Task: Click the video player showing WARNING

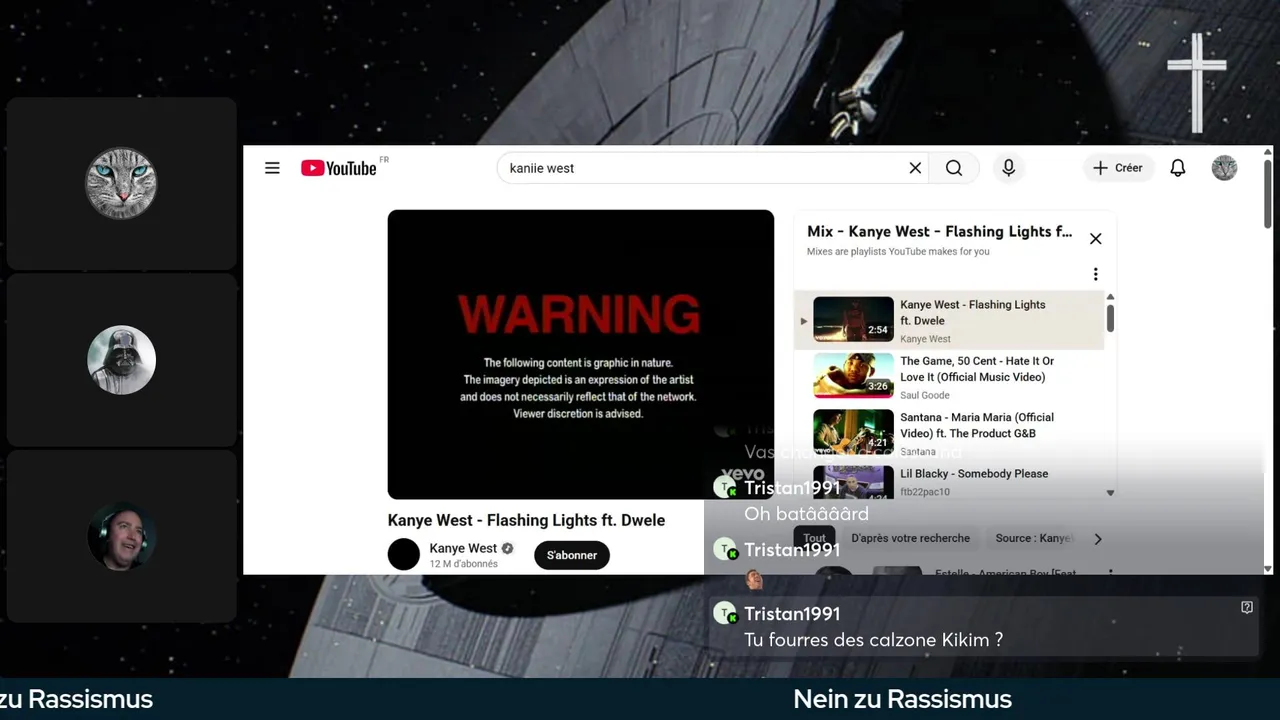Action: 581,354
